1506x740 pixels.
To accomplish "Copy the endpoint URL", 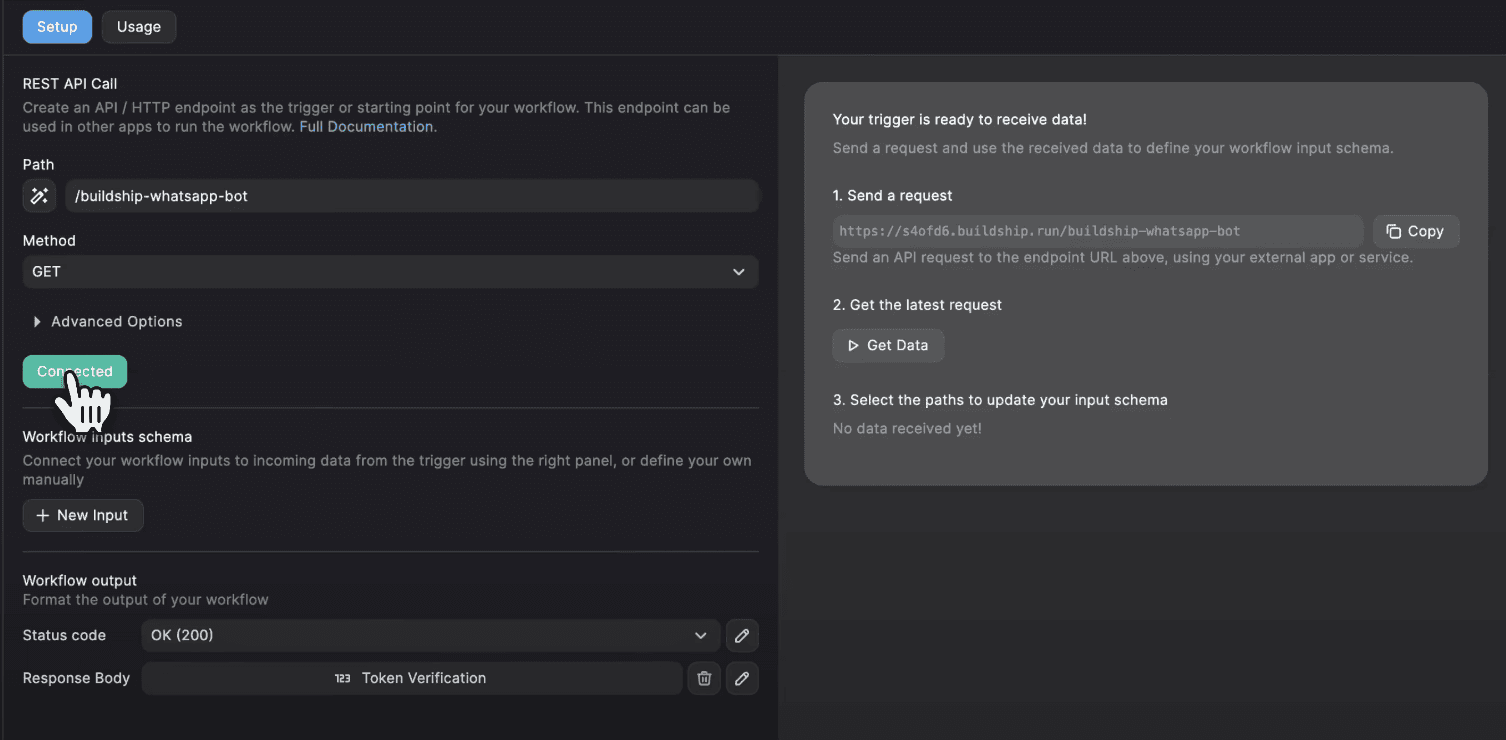I will click(1416, 231).
